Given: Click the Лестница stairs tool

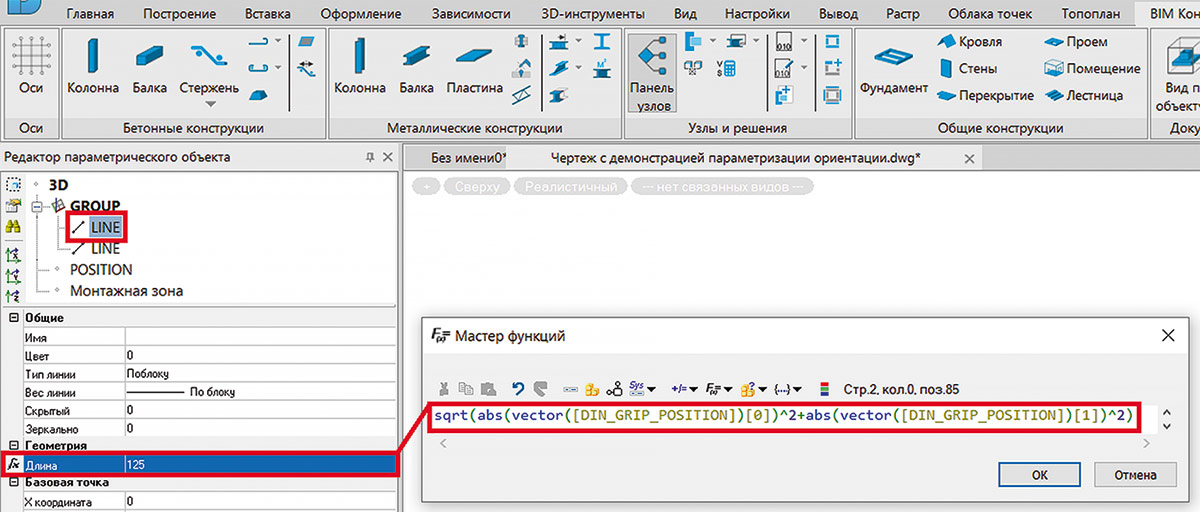Looking at the screenshot, I should (1083, 96).
